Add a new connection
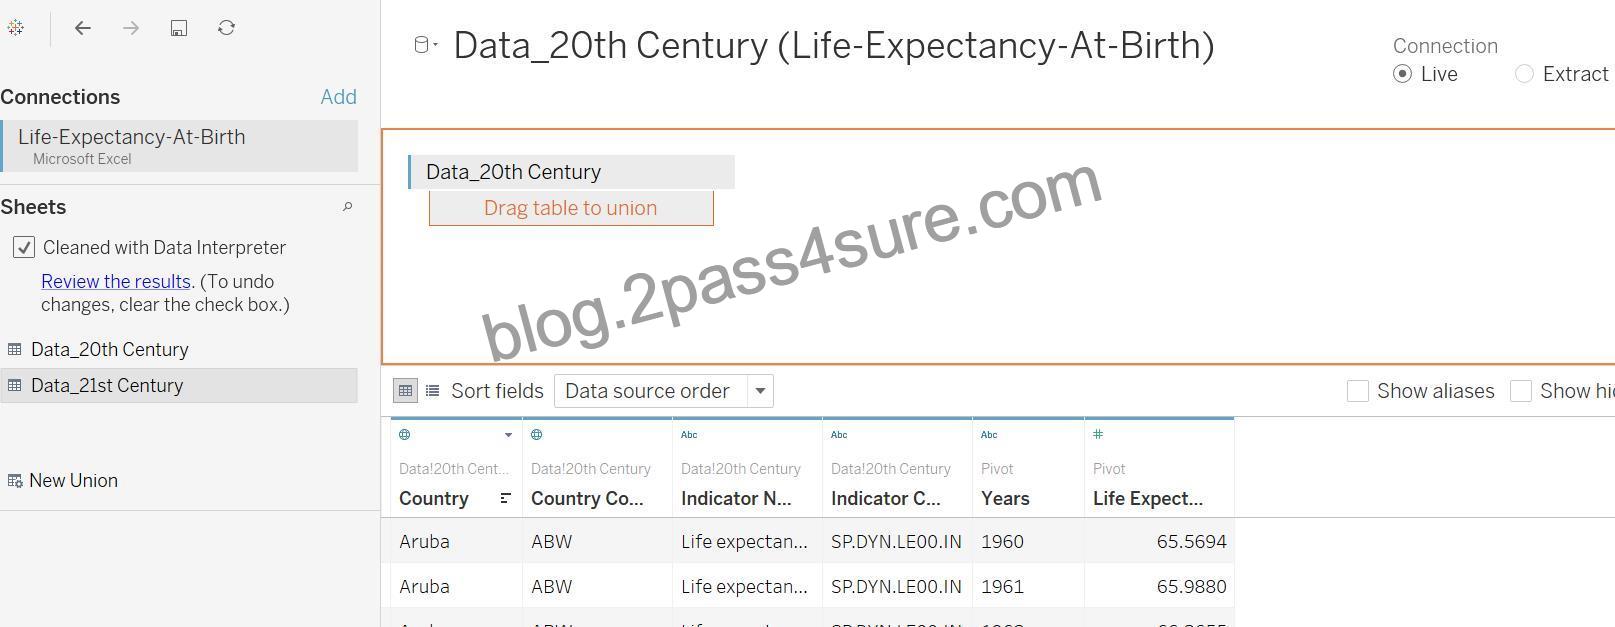Image resolution: width=1615 pixels, height=627 pixels. coord(338,97)
